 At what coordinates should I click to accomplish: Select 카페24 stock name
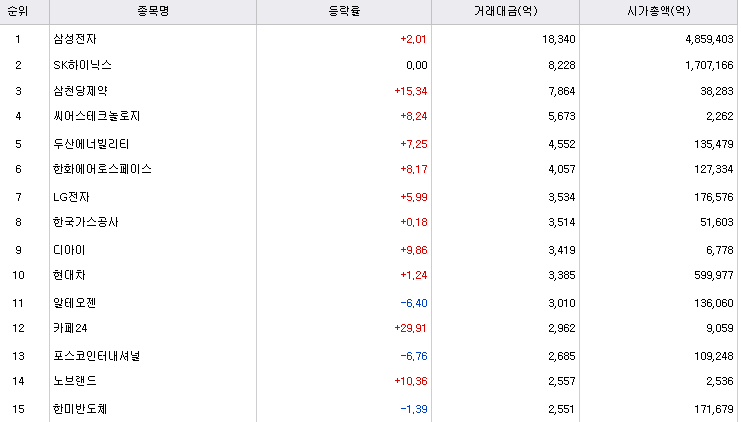point(70,327)
